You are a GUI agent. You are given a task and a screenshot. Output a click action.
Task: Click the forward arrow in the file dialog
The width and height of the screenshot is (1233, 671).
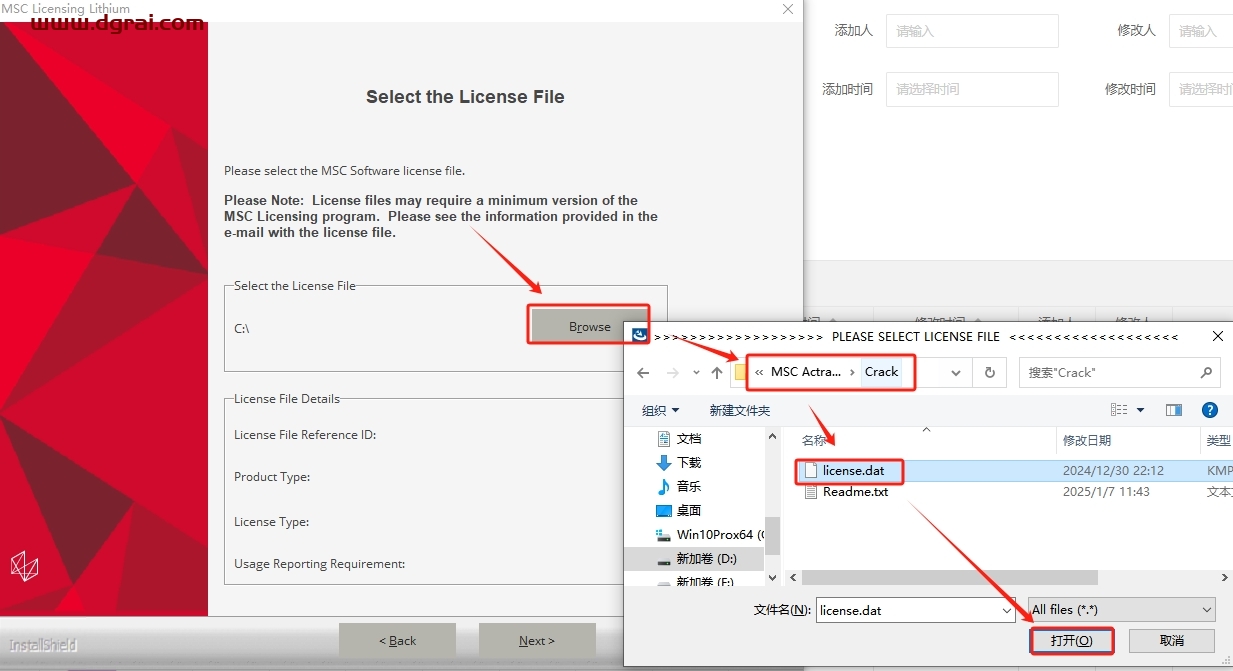coord(673,372)
